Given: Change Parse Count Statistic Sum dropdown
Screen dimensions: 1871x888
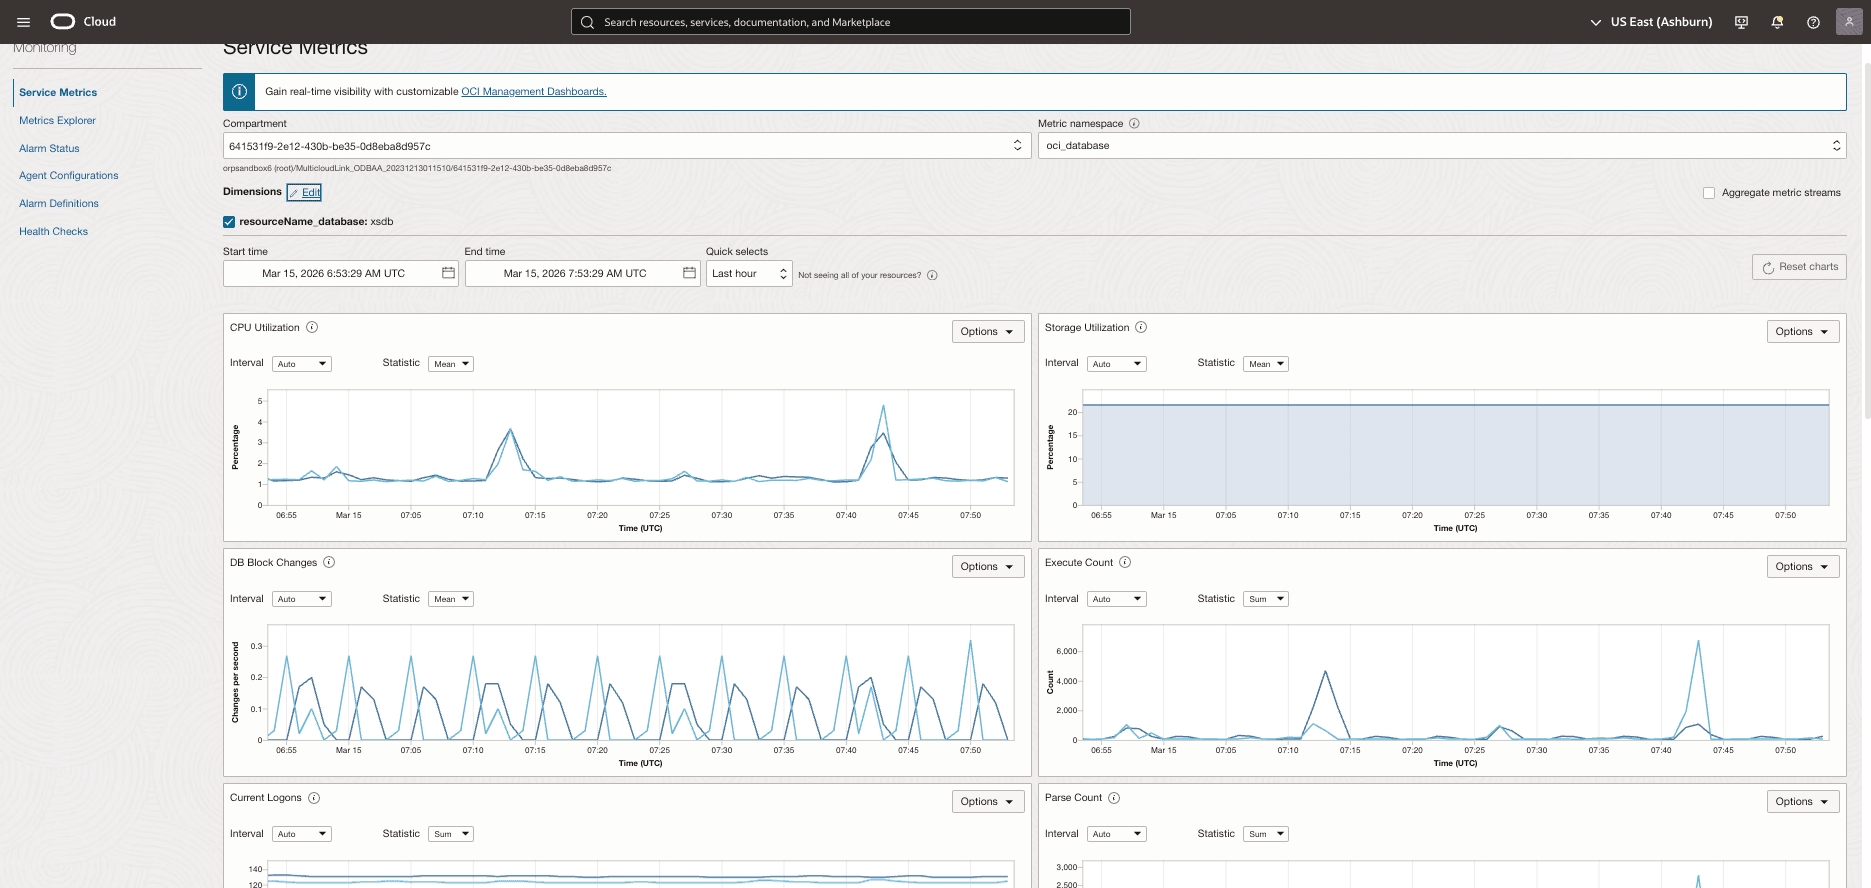Looking at the screenshot, I should point(1266,834).
